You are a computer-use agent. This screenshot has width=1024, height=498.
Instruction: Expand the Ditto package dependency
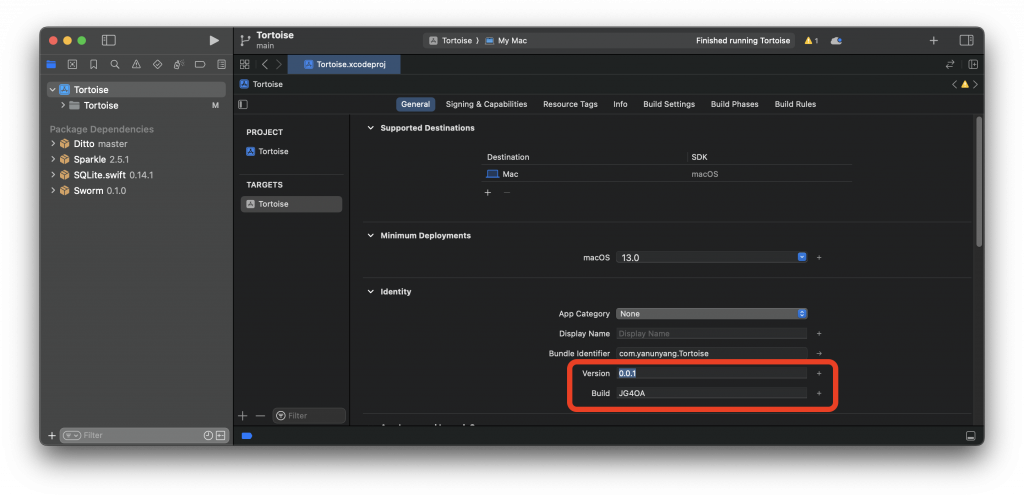tap(53, 144)
